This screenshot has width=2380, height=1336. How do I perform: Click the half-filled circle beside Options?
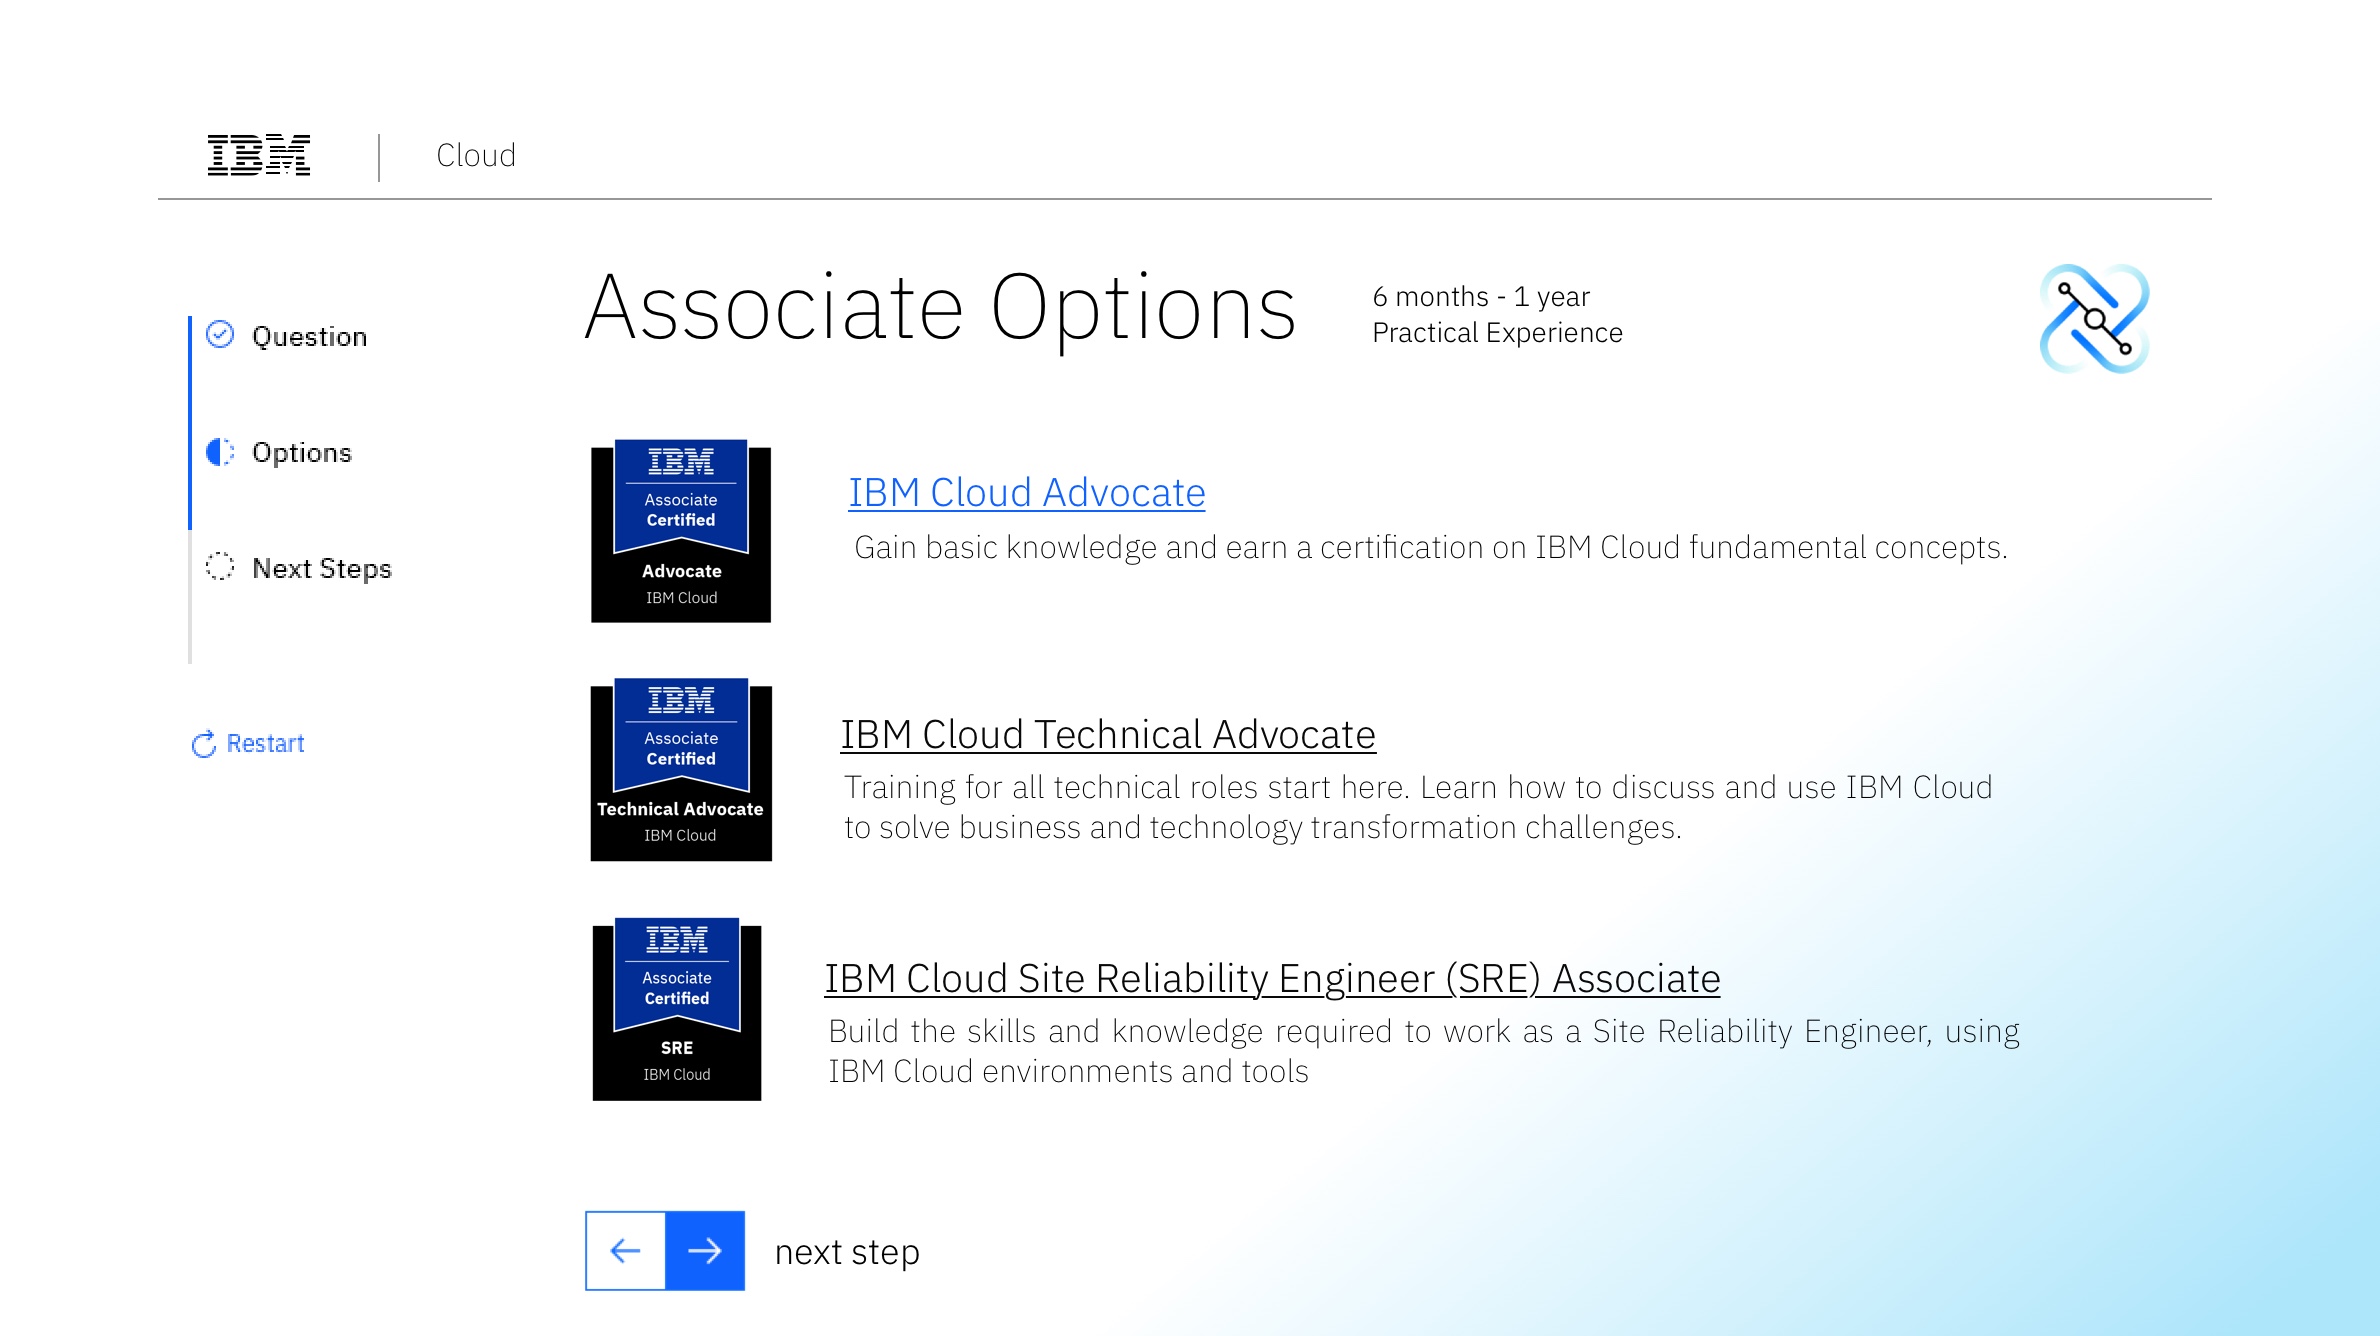point(220,452)
